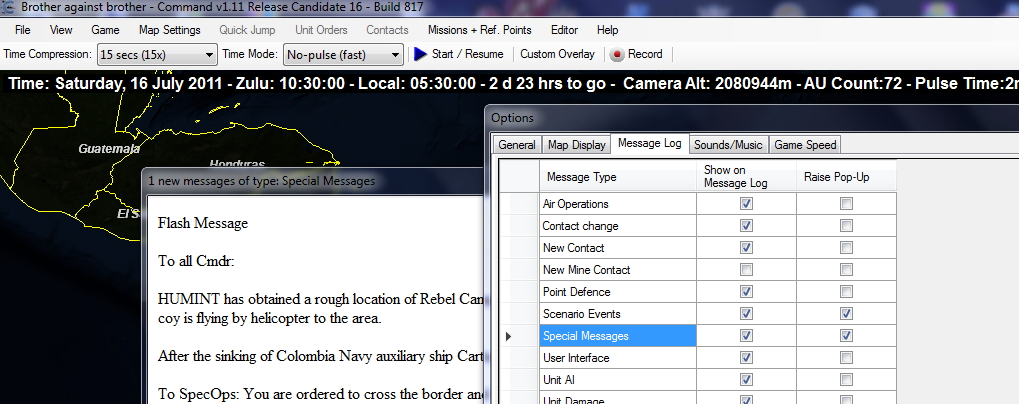This screenshot has width=1019, height=404.
Task: Select the Message Log tab
Action: [649, 144]
